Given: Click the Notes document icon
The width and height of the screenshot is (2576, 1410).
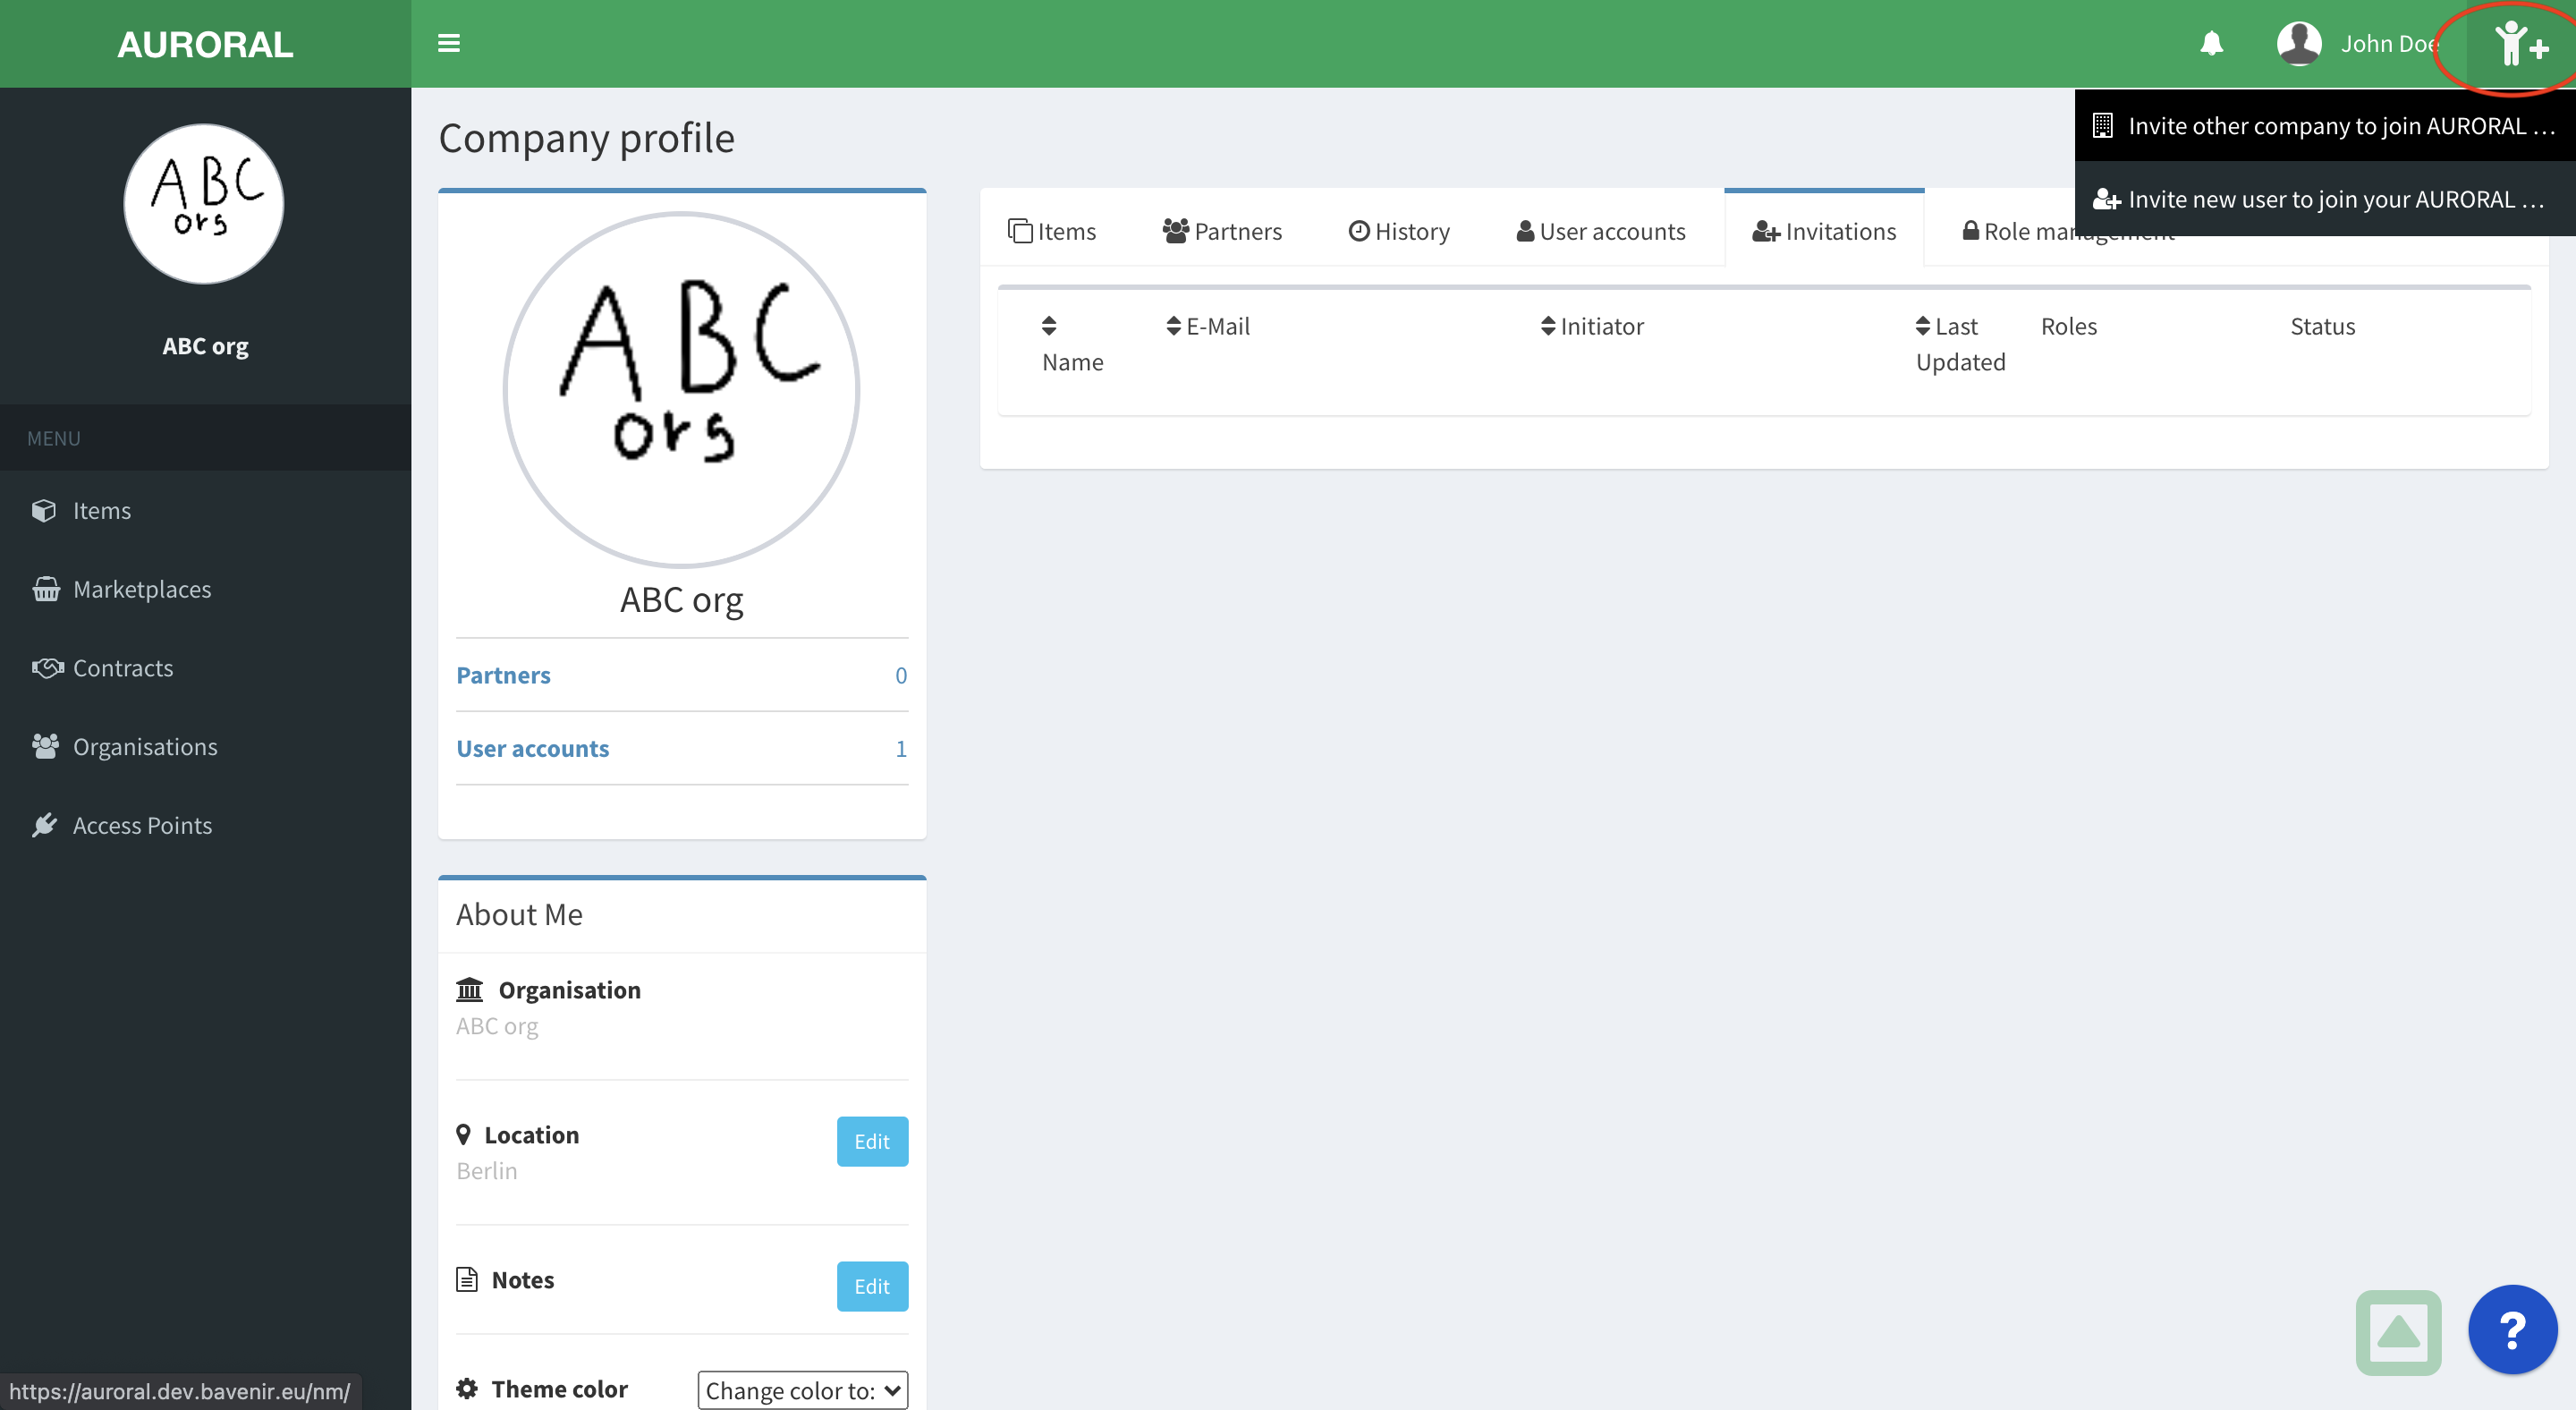Looking at the screenshot, I should 467,1279.
